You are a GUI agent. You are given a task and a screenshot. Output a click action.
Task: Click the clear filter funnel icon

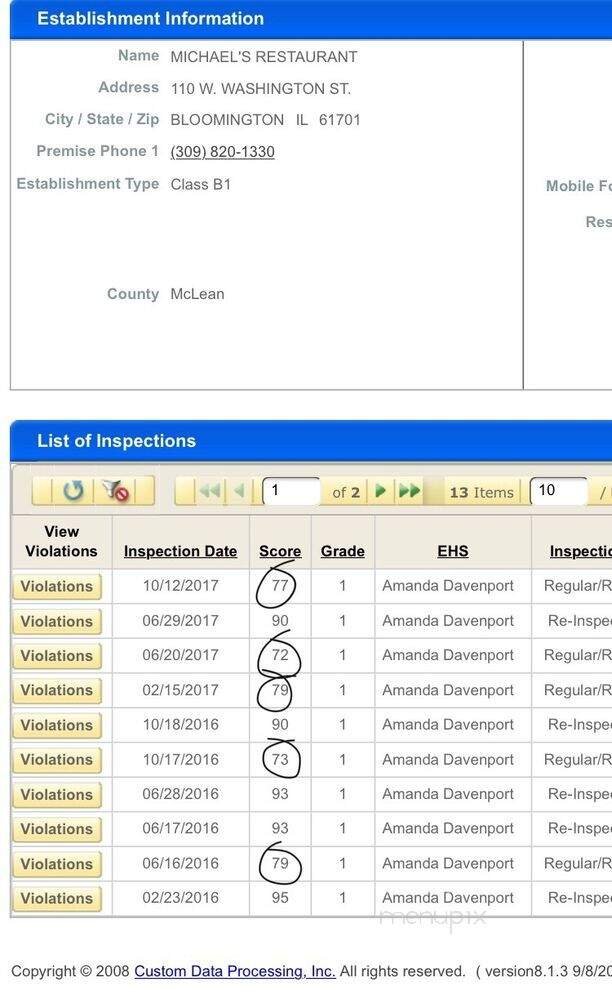[115, 491]
